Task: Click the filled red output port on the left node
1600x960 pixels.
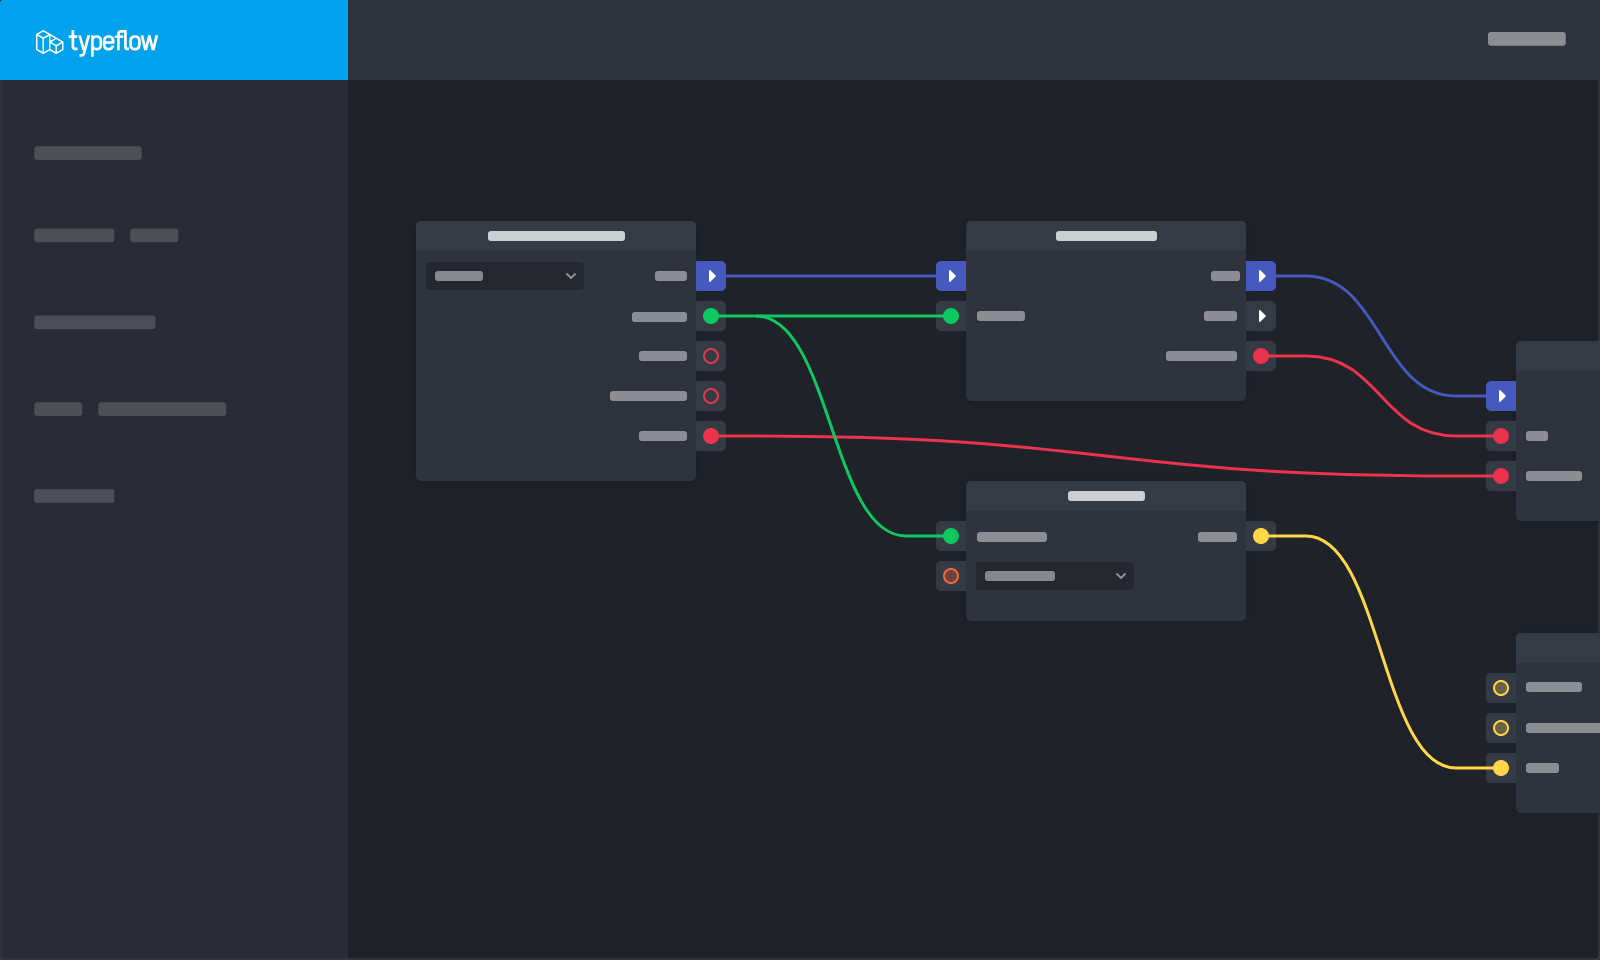Action: coord(711,436)
